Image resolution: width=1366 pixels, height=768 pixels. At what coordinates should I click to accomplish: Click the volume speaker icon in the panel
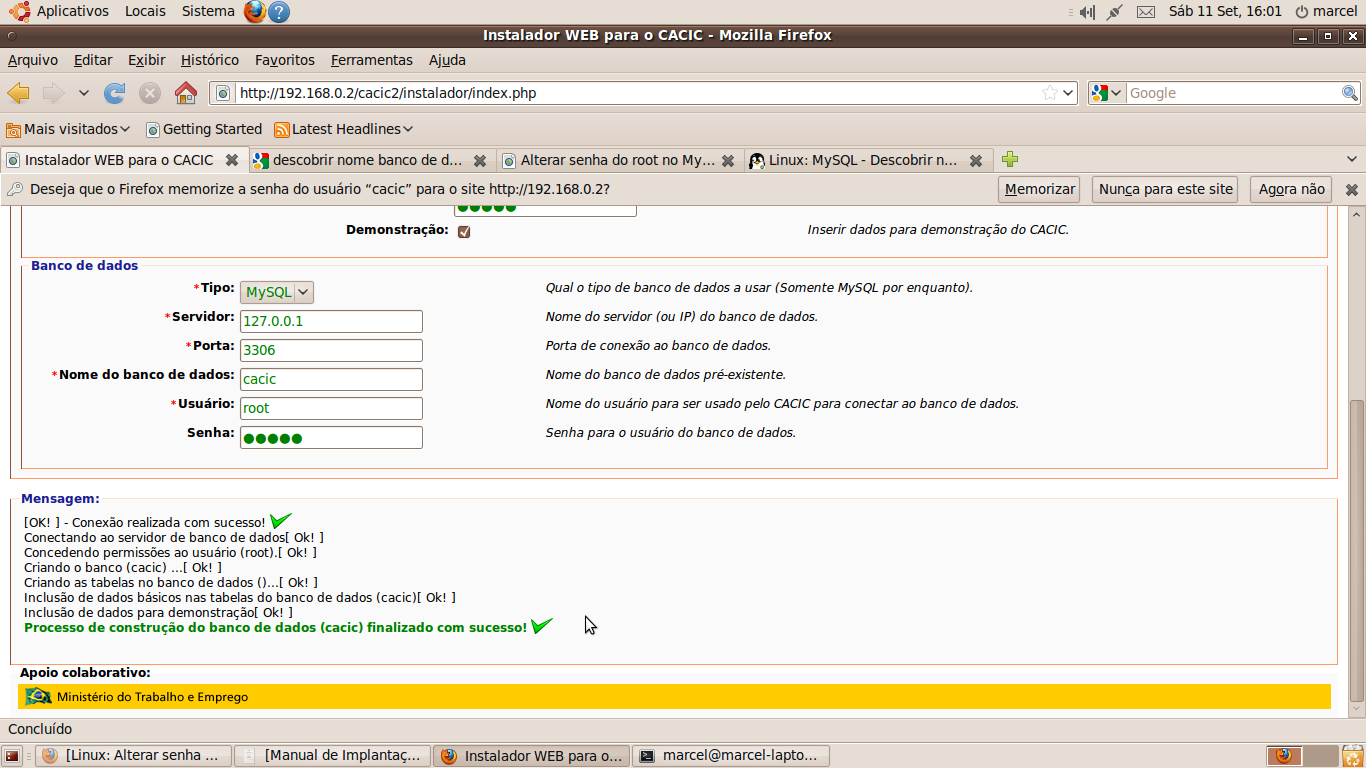tap(1087, 12)
